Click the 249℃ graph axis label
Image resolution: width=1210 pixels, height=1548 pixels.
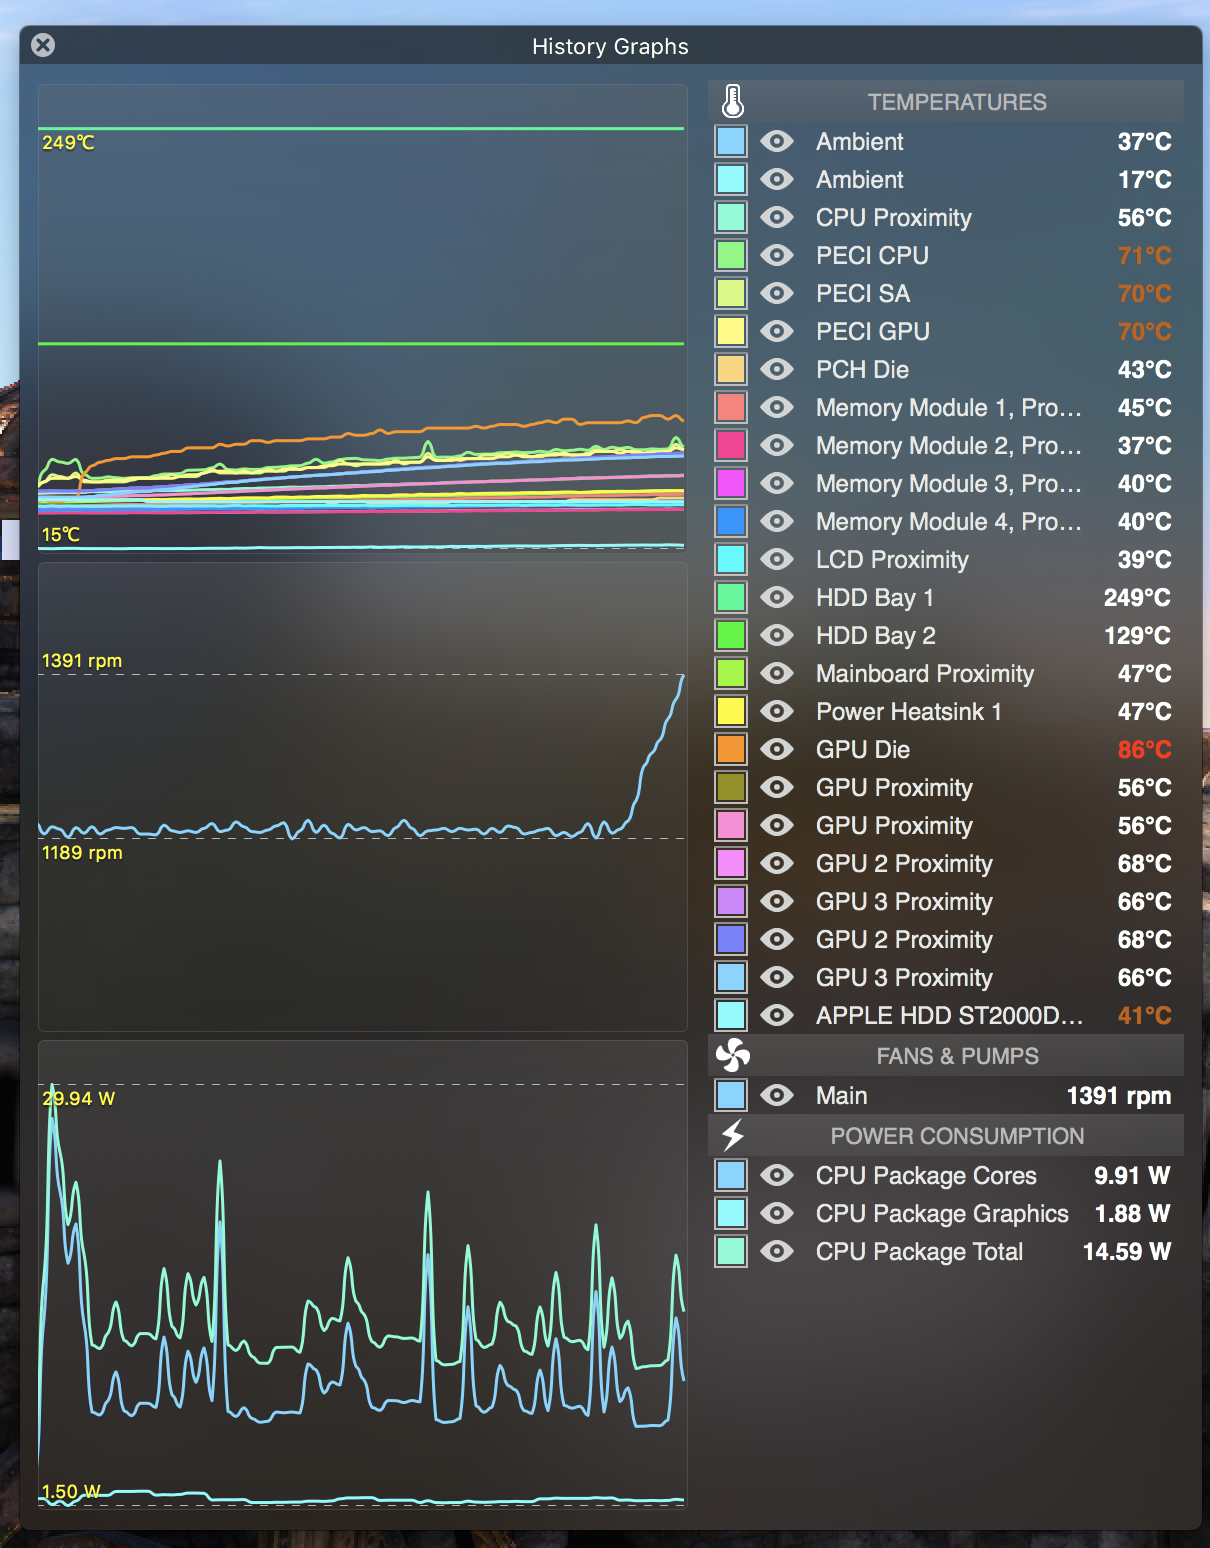tap(68, 142)
